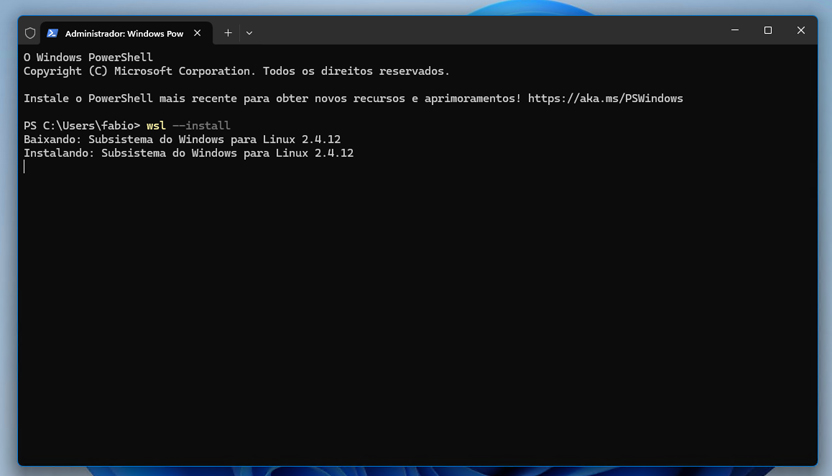Expand the new tab profile dropdown
Screen dimensions: 832x476
point(249,33)
